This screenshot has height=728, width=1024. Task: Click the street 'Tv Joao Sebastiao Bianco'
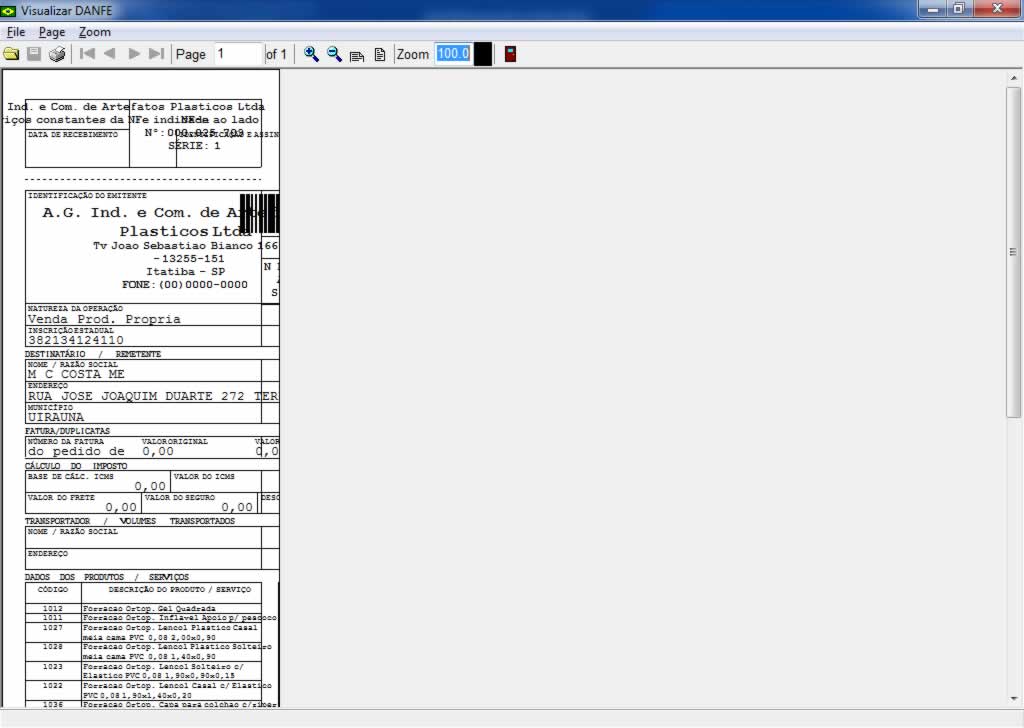coord(173,245)
